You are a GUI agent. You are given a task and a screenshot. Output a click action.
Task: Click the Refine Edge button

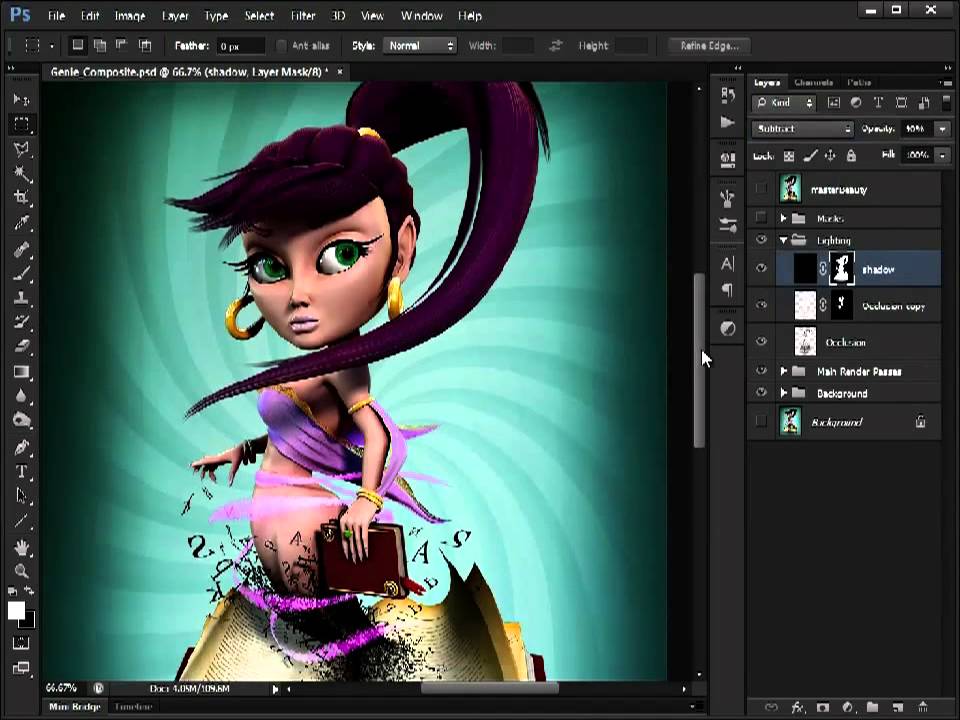pos(710,45)
